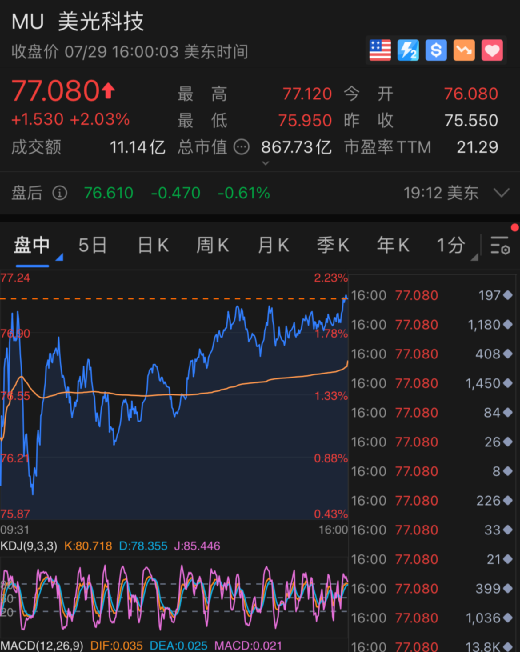Image resolution: width=520 pixels, height=652 pixels.
Task: Tap the blue dollar sign icon
Action: (436, 50)
